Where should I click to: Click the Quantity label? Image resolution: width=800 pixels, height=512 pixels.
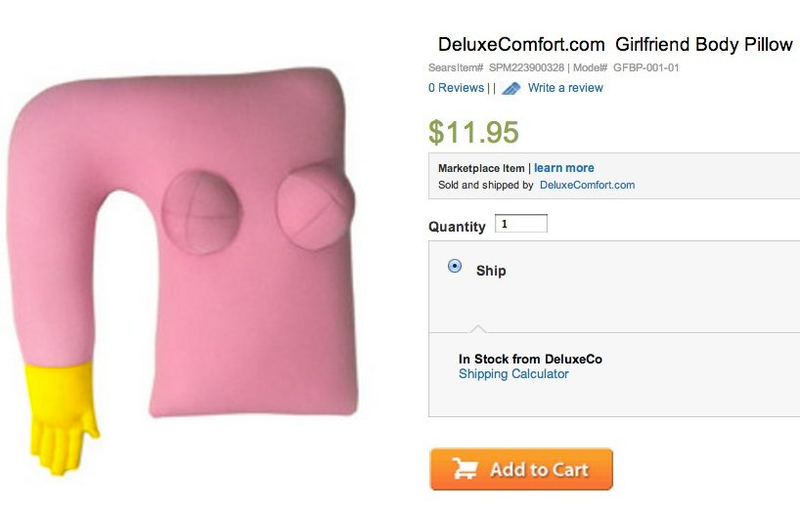[x=457, y=226]
